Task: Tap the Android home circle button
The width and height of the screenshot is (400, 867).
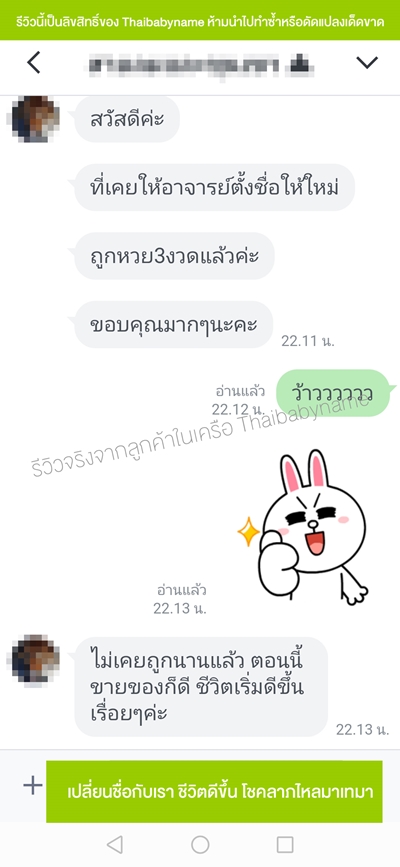Action: coord(200,844)
